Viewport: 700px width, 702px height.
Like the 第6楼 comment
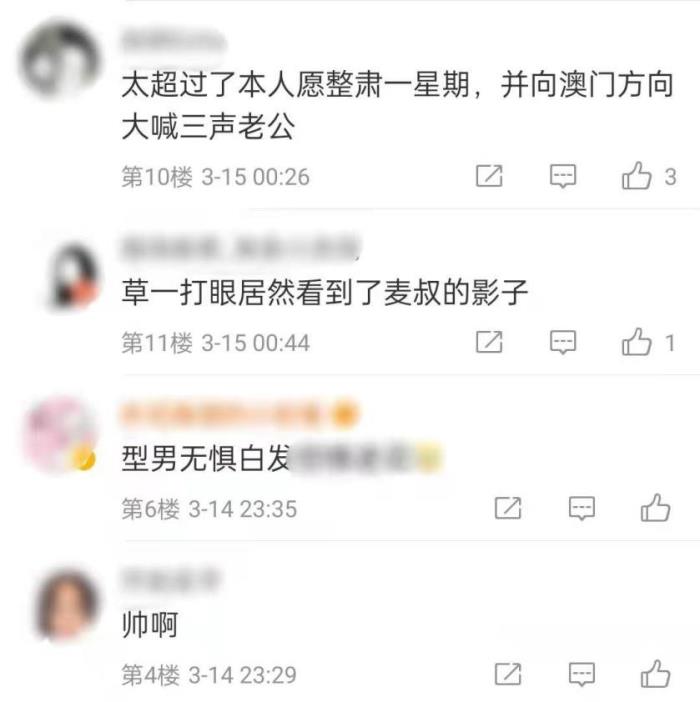(x=655, y=508)
